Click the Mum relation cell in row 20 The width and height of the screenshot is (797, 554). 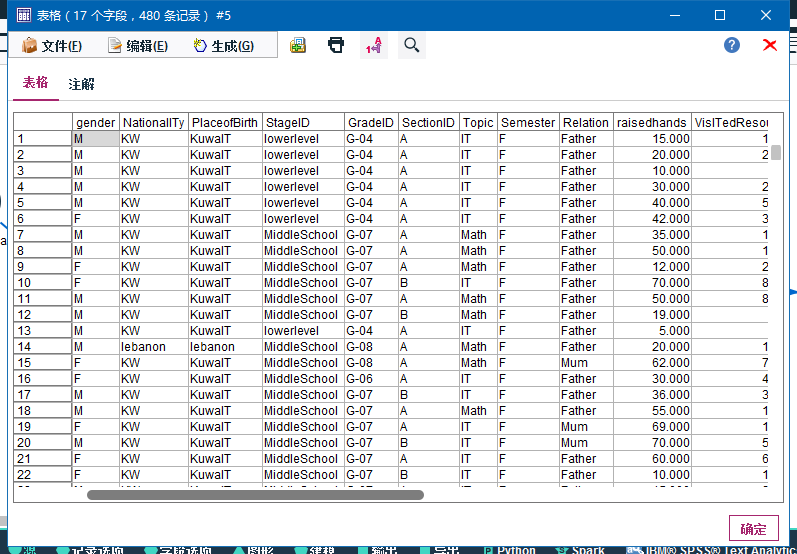click(x=586, y=443)
